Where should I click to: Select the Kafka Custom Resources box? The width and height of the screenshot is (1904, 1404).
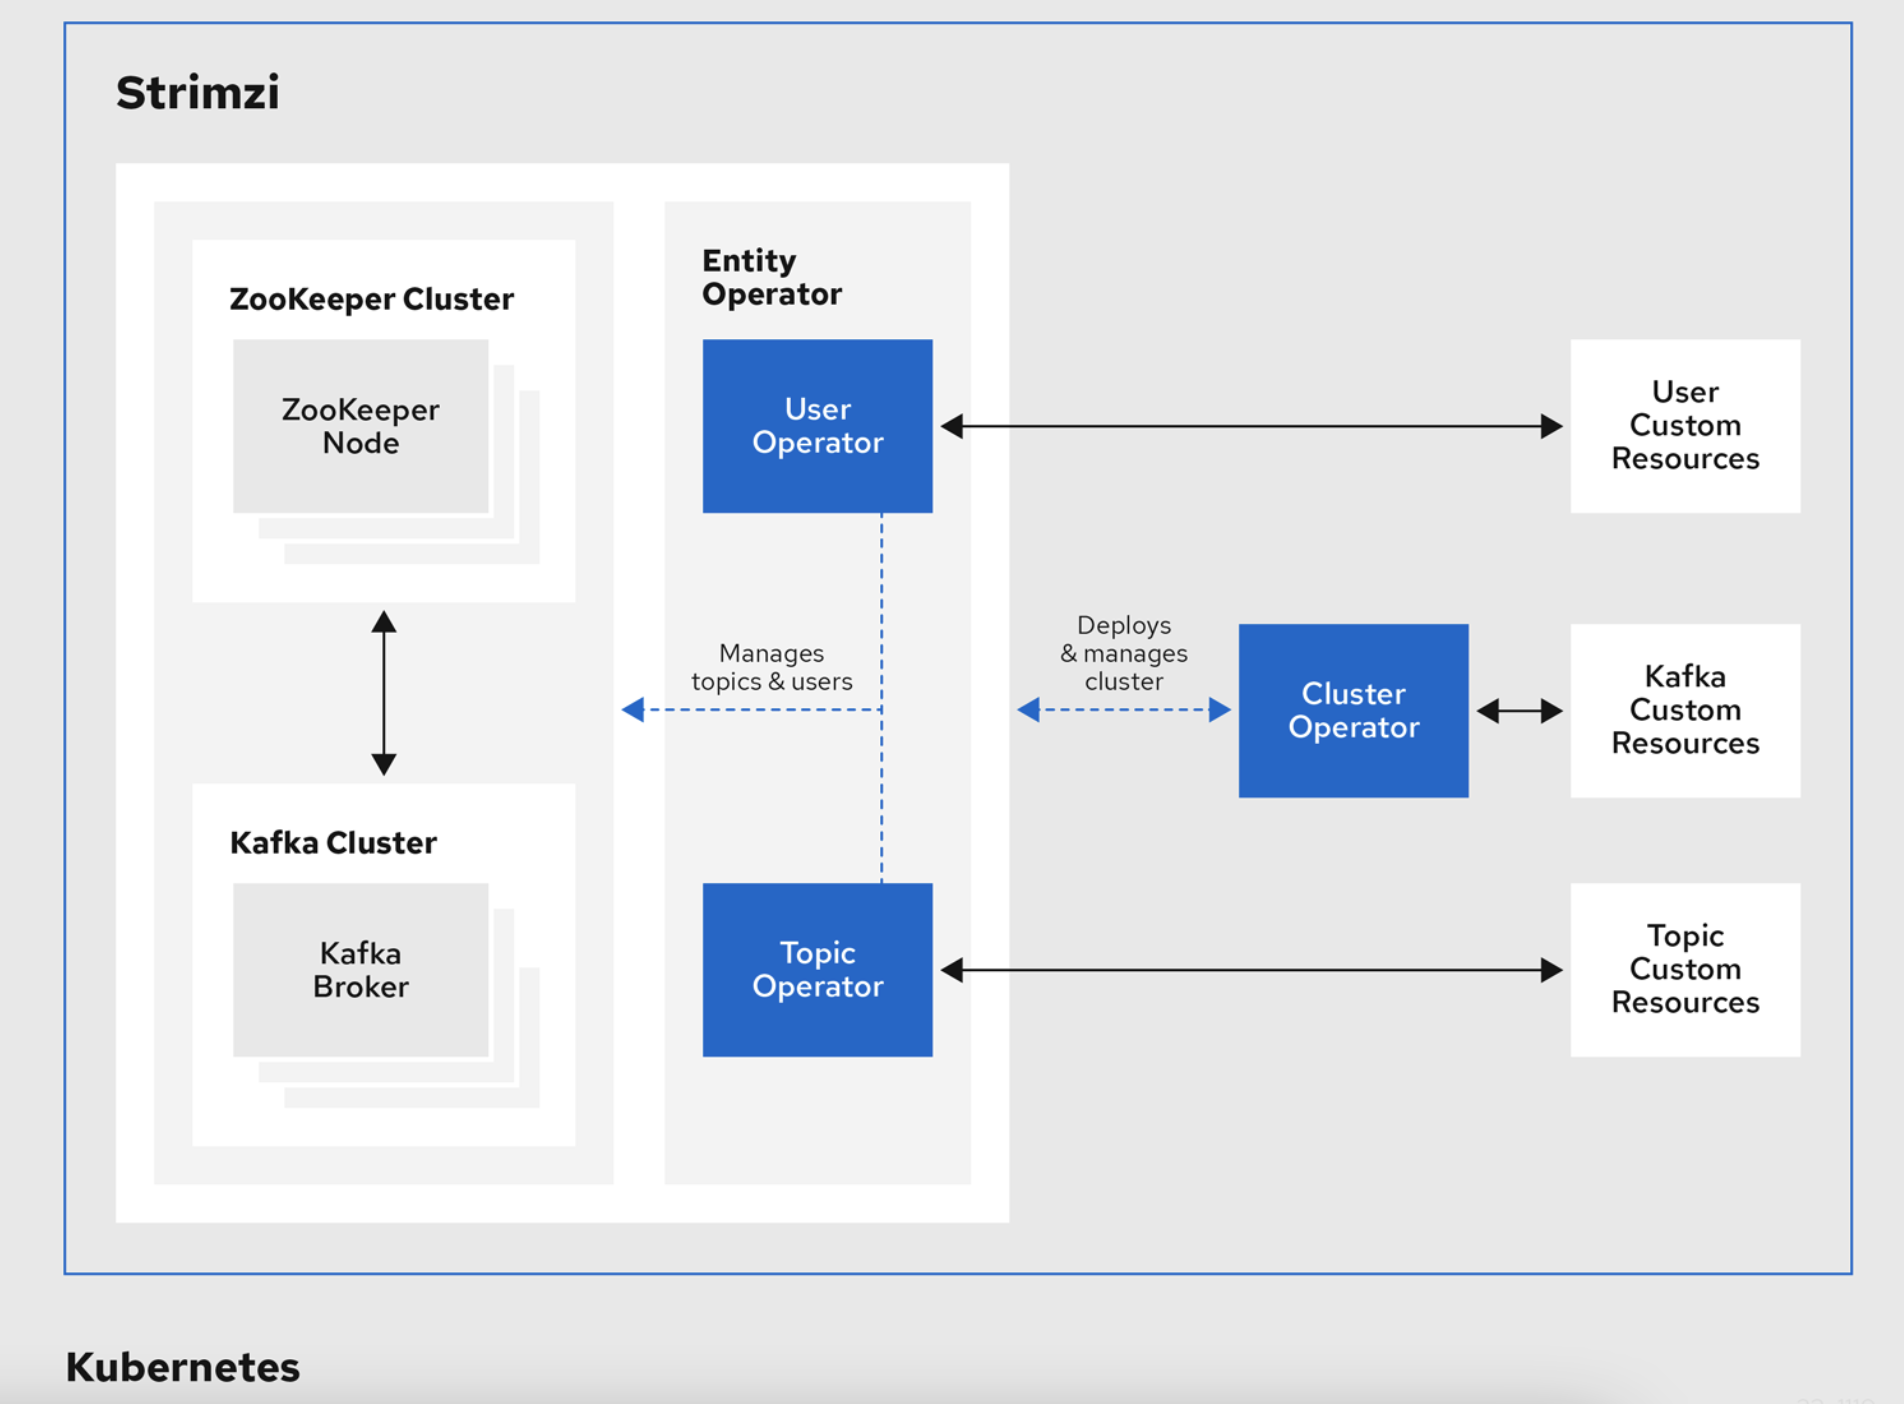(x=1685, y=710)
